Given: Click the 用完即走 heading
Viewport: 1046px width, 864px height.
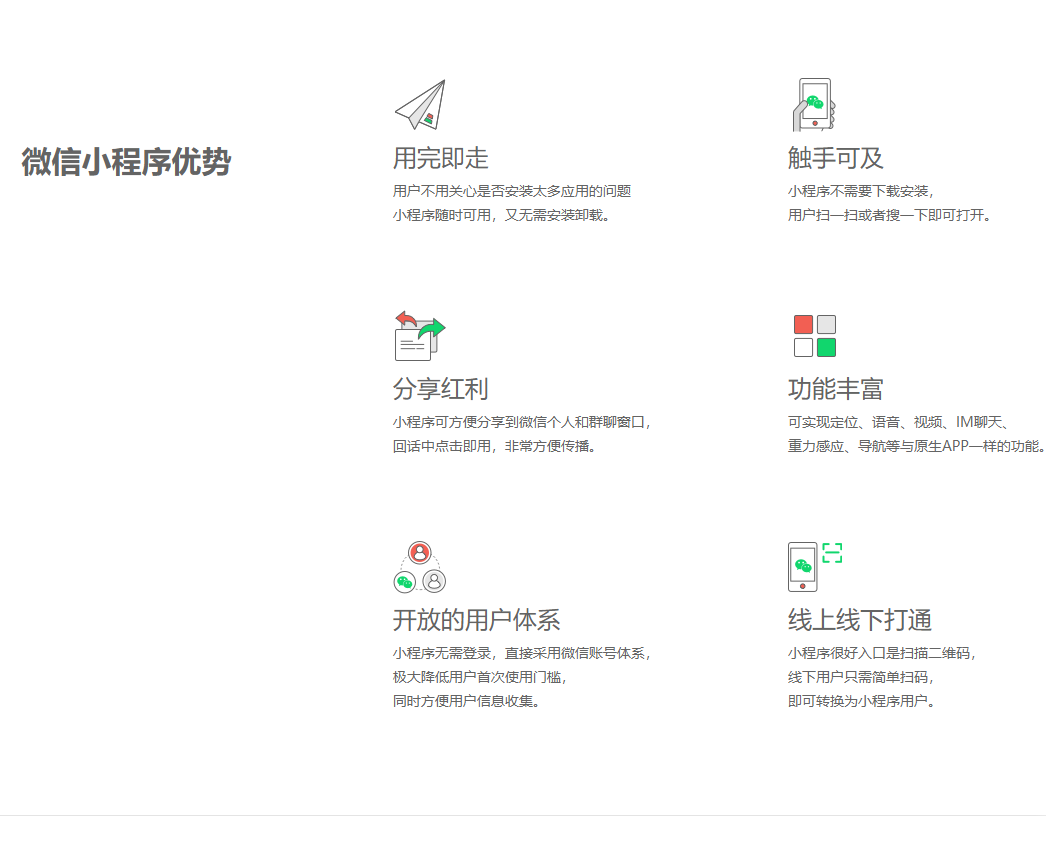Looking at the screenshot, I should (x=440, y=158).
